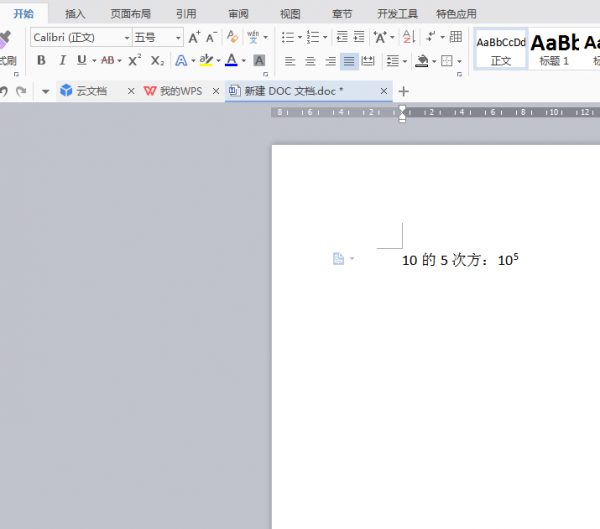Screen dimensions: 600x529
Task: Open the phonetic guide wén icon
Action: 253,37
